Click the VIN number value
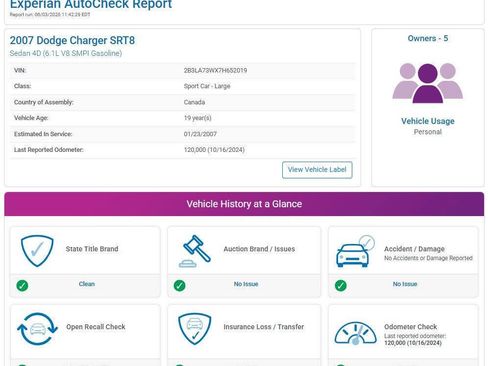This screenshot has height=366, width=488. point(215,70)
